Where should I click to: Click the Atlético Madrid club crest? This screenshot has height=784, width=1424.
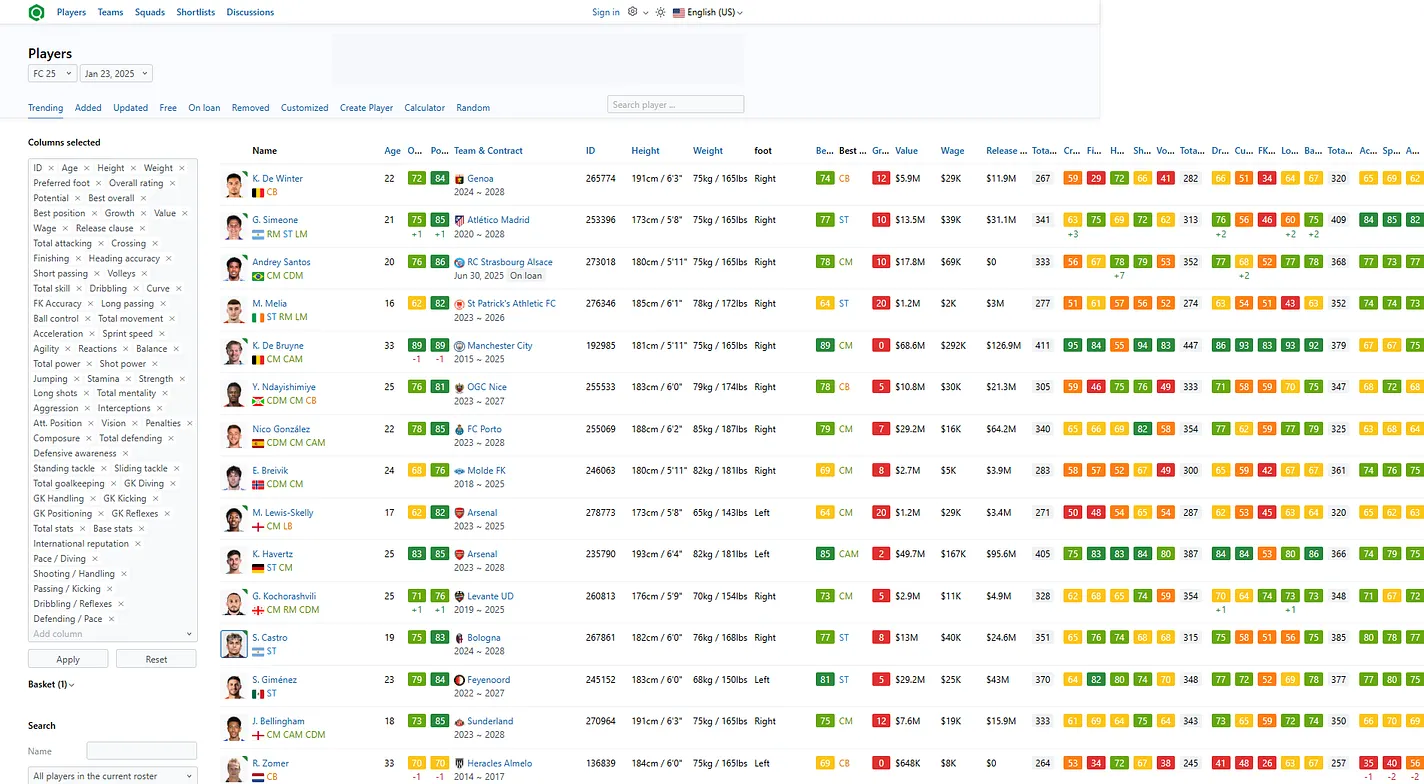[460, 220]
